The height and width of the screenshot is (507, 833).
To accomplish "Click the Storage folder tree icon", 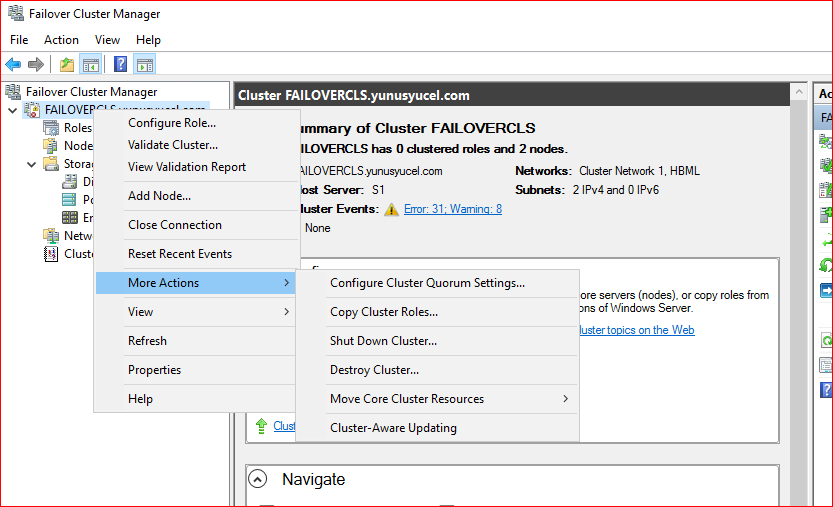I will pos(51,164).
